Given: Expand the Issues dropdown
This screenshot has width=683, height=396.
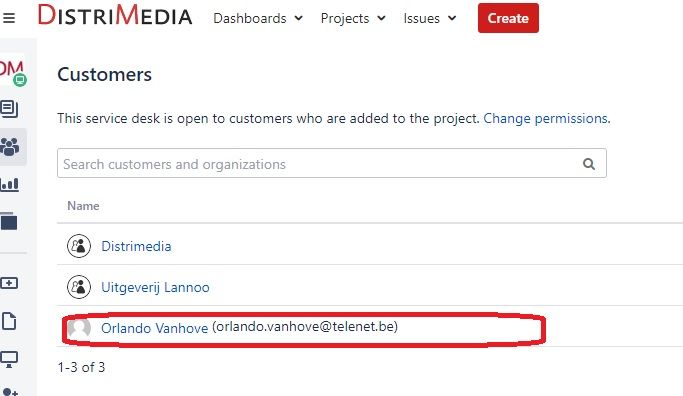Looking at the screenshot, I should (x=429, y=18).
